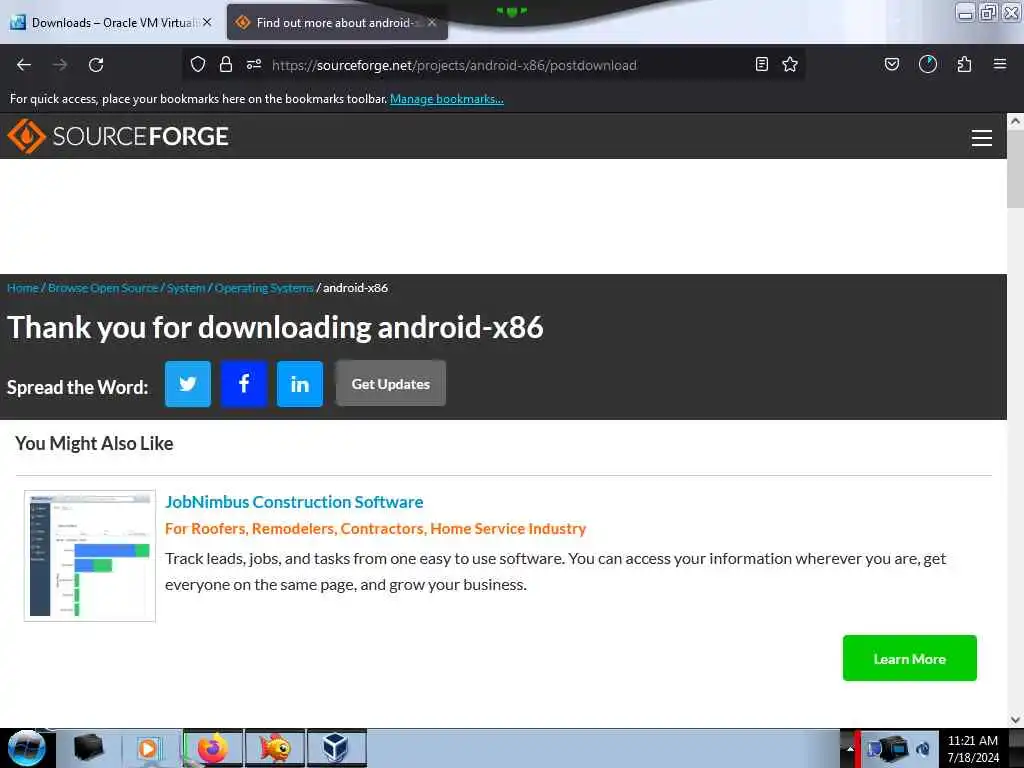This screenshot has height=768, width=1024.
Task: Go to Home breadcrumb link
Action: coord(23,288)
